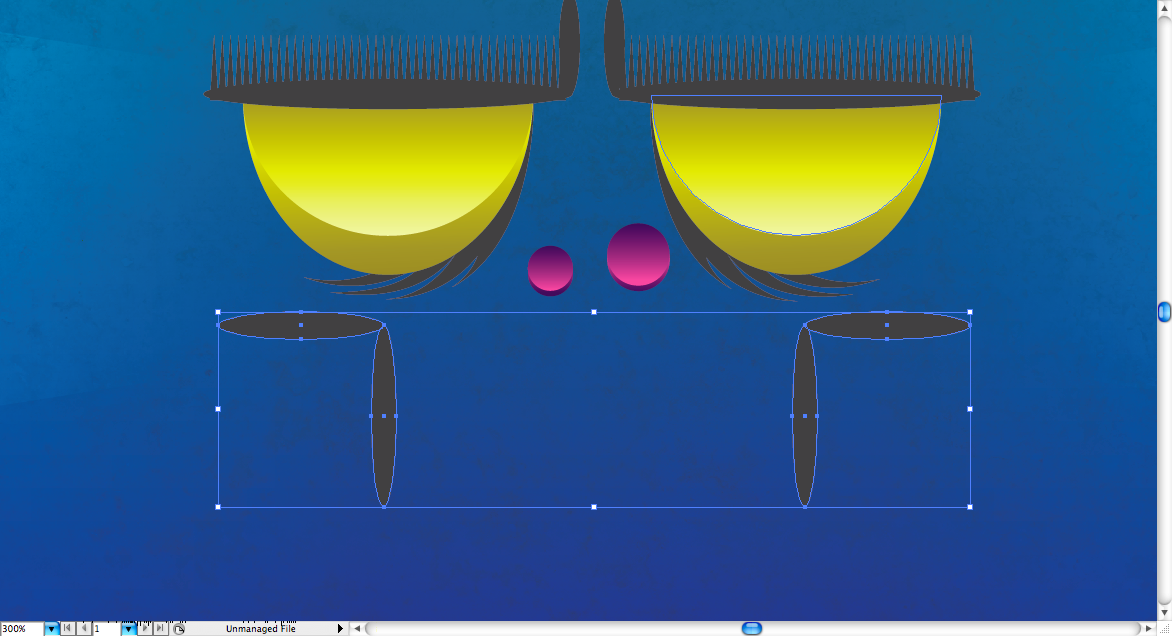The height and width of the screenshot is (636, 1172).
Task: Click the vertical scrollbar down arrow
Action: 1164,611
